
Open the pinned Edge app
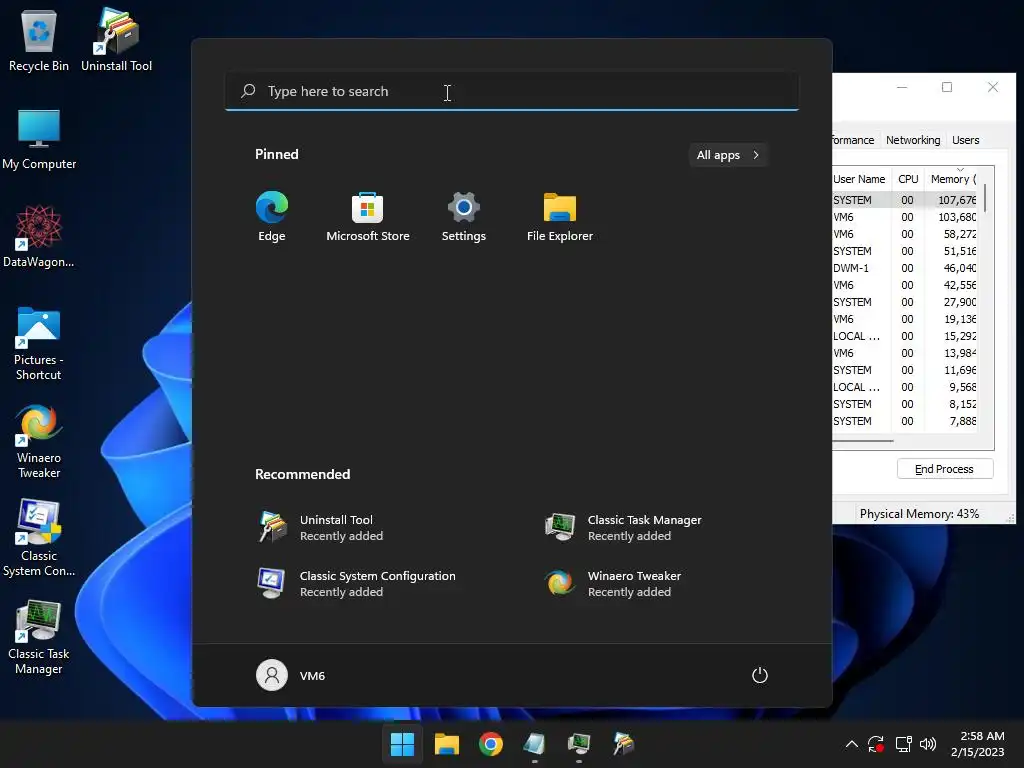coord(272,217)
